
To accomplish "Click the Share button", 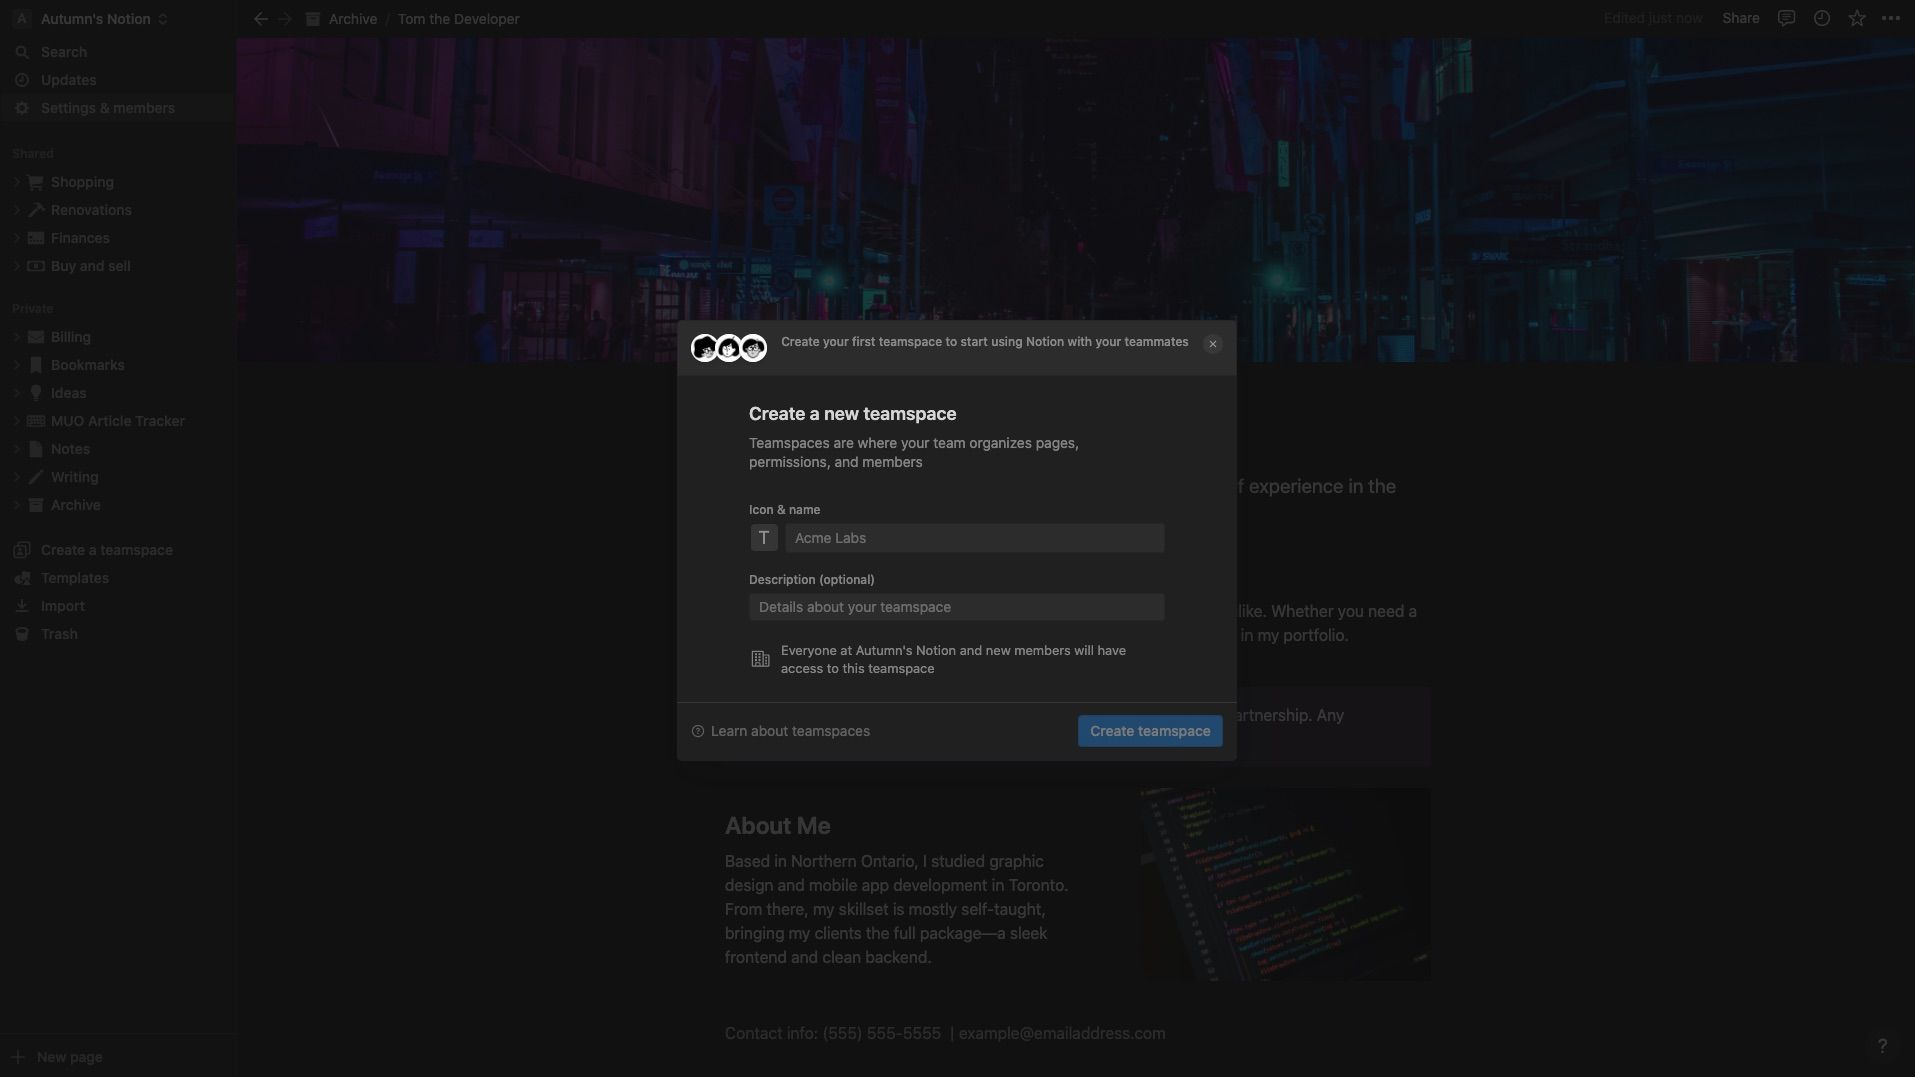I will [x=1741, y=18].
